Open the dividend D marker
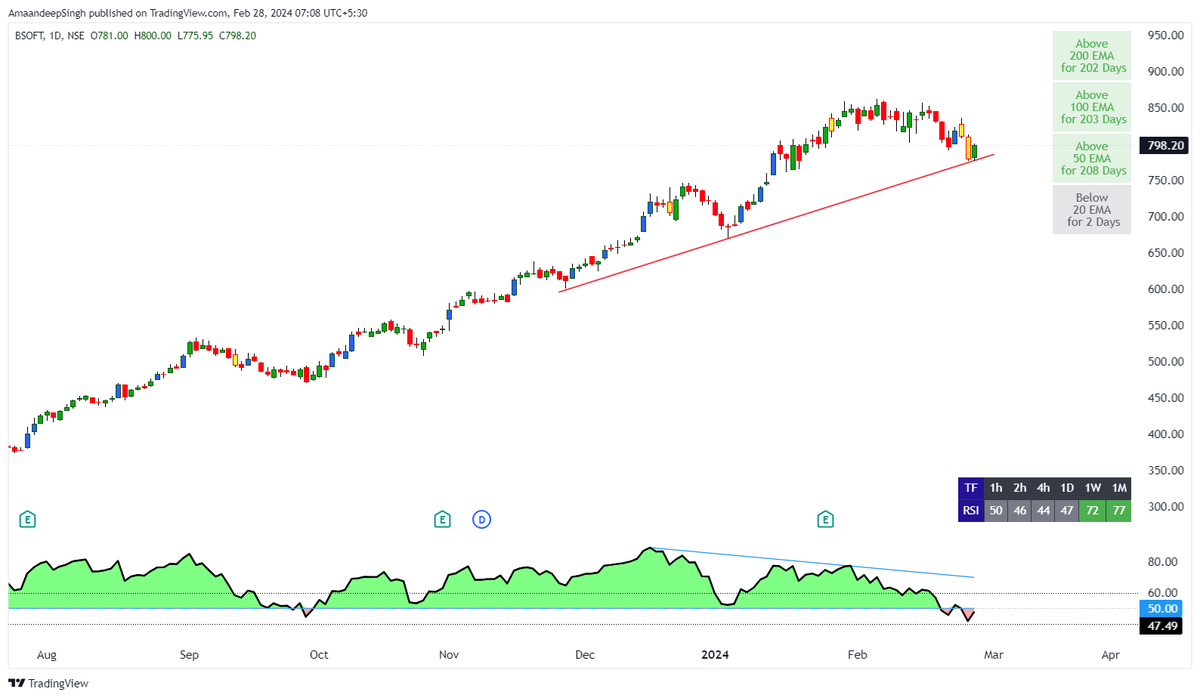This screenshot has width=1200, height=698. tap(481, 519)
